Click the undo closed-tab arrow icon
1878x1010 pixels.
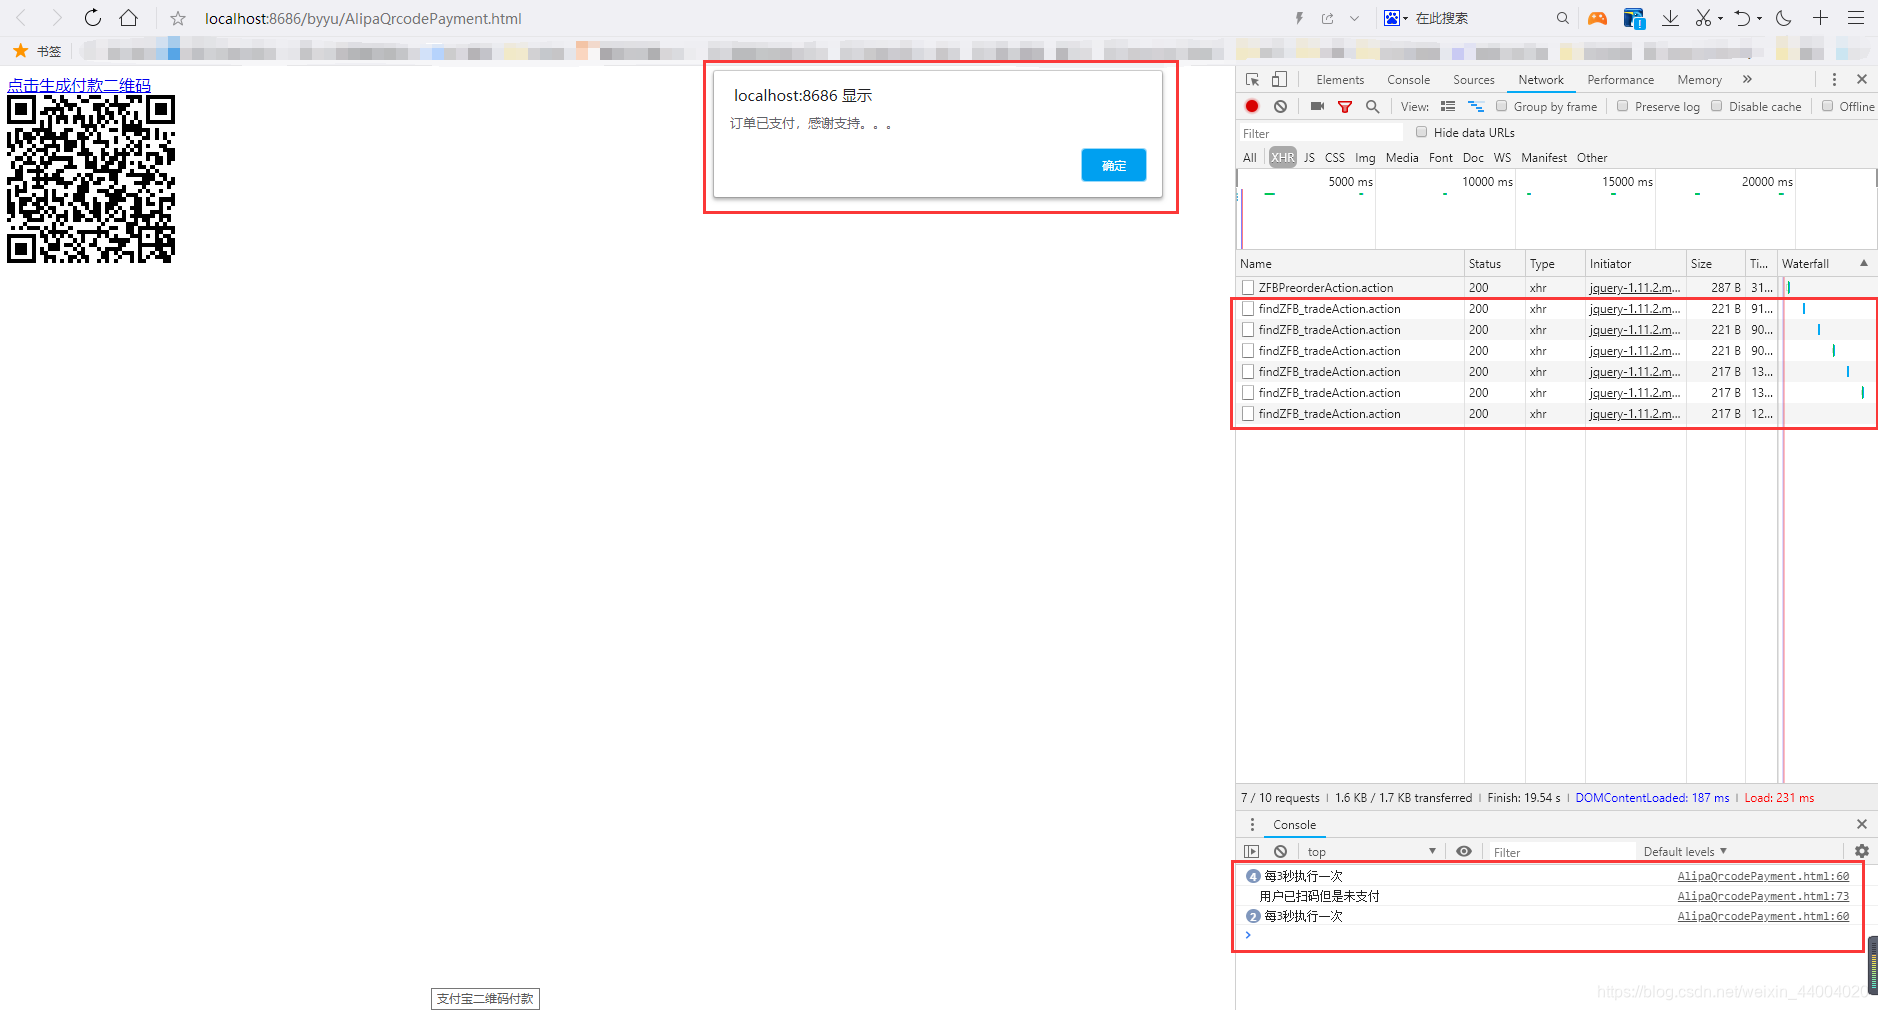[1743, 18]
